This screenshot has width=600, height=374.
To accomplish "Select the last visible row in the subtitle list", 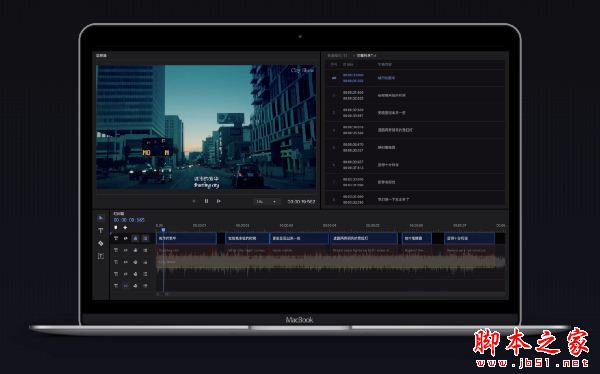I will click(x=415, y=199).
